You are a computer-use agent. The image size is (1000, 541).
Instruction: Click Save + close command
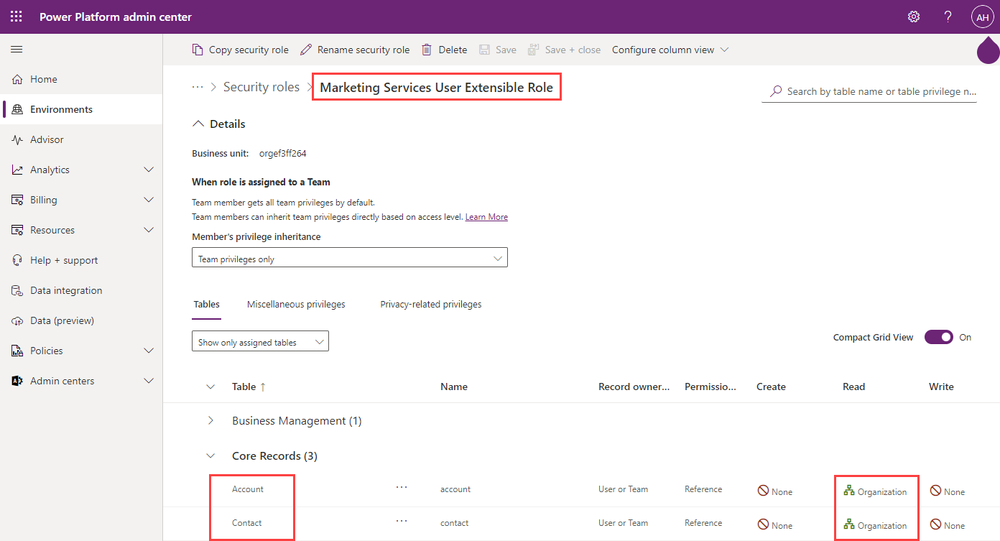tap(564, 50)
